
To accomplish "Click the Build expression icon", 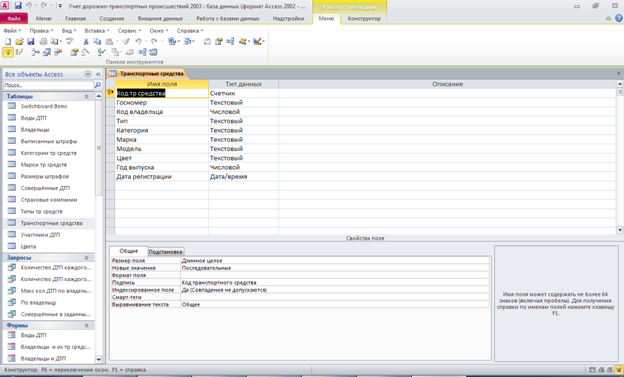I will coord(85,52).
